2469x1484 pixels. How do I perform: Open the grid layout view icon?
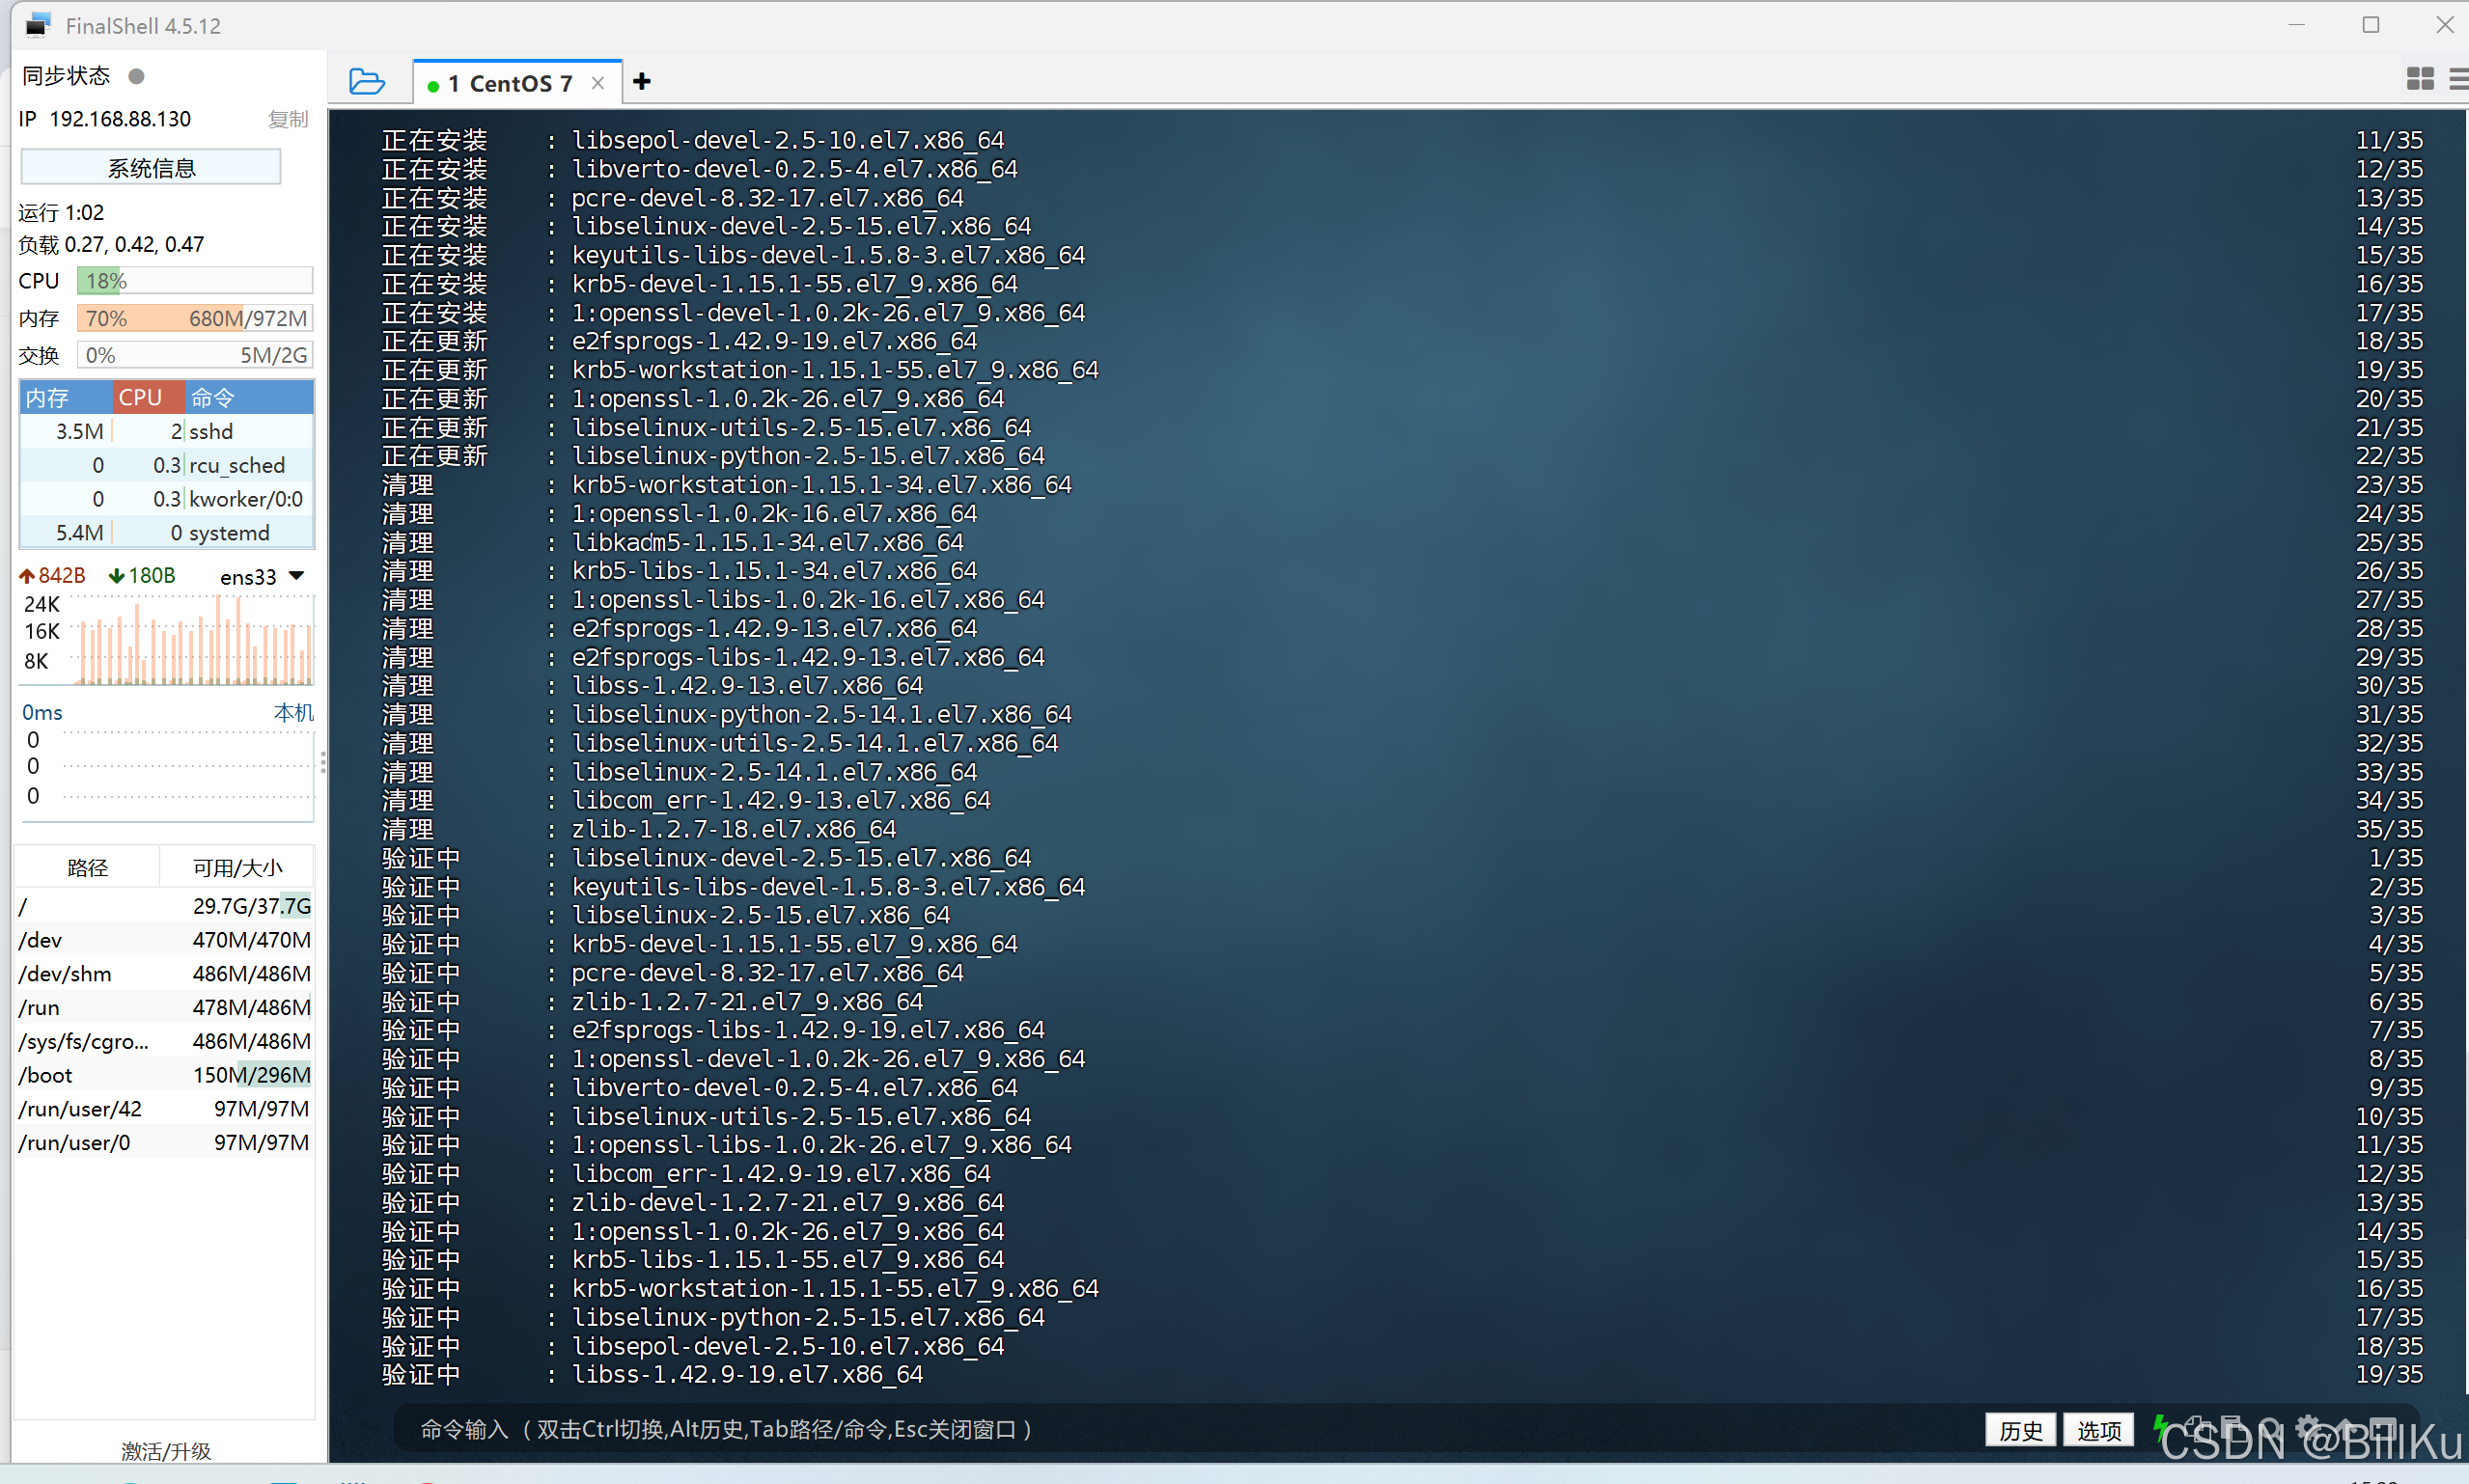click(2420, 79)
